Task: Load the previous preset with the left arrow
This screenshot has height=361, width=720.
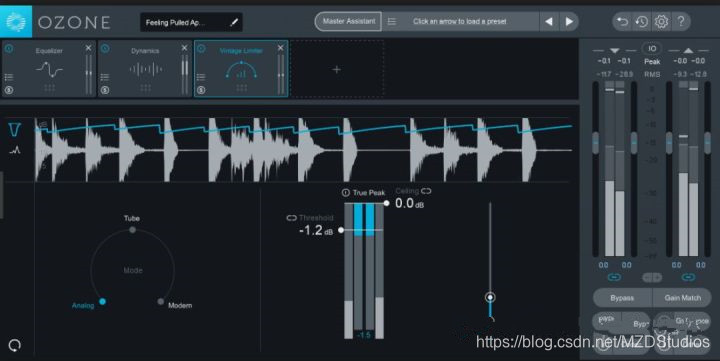Action: 549,22
